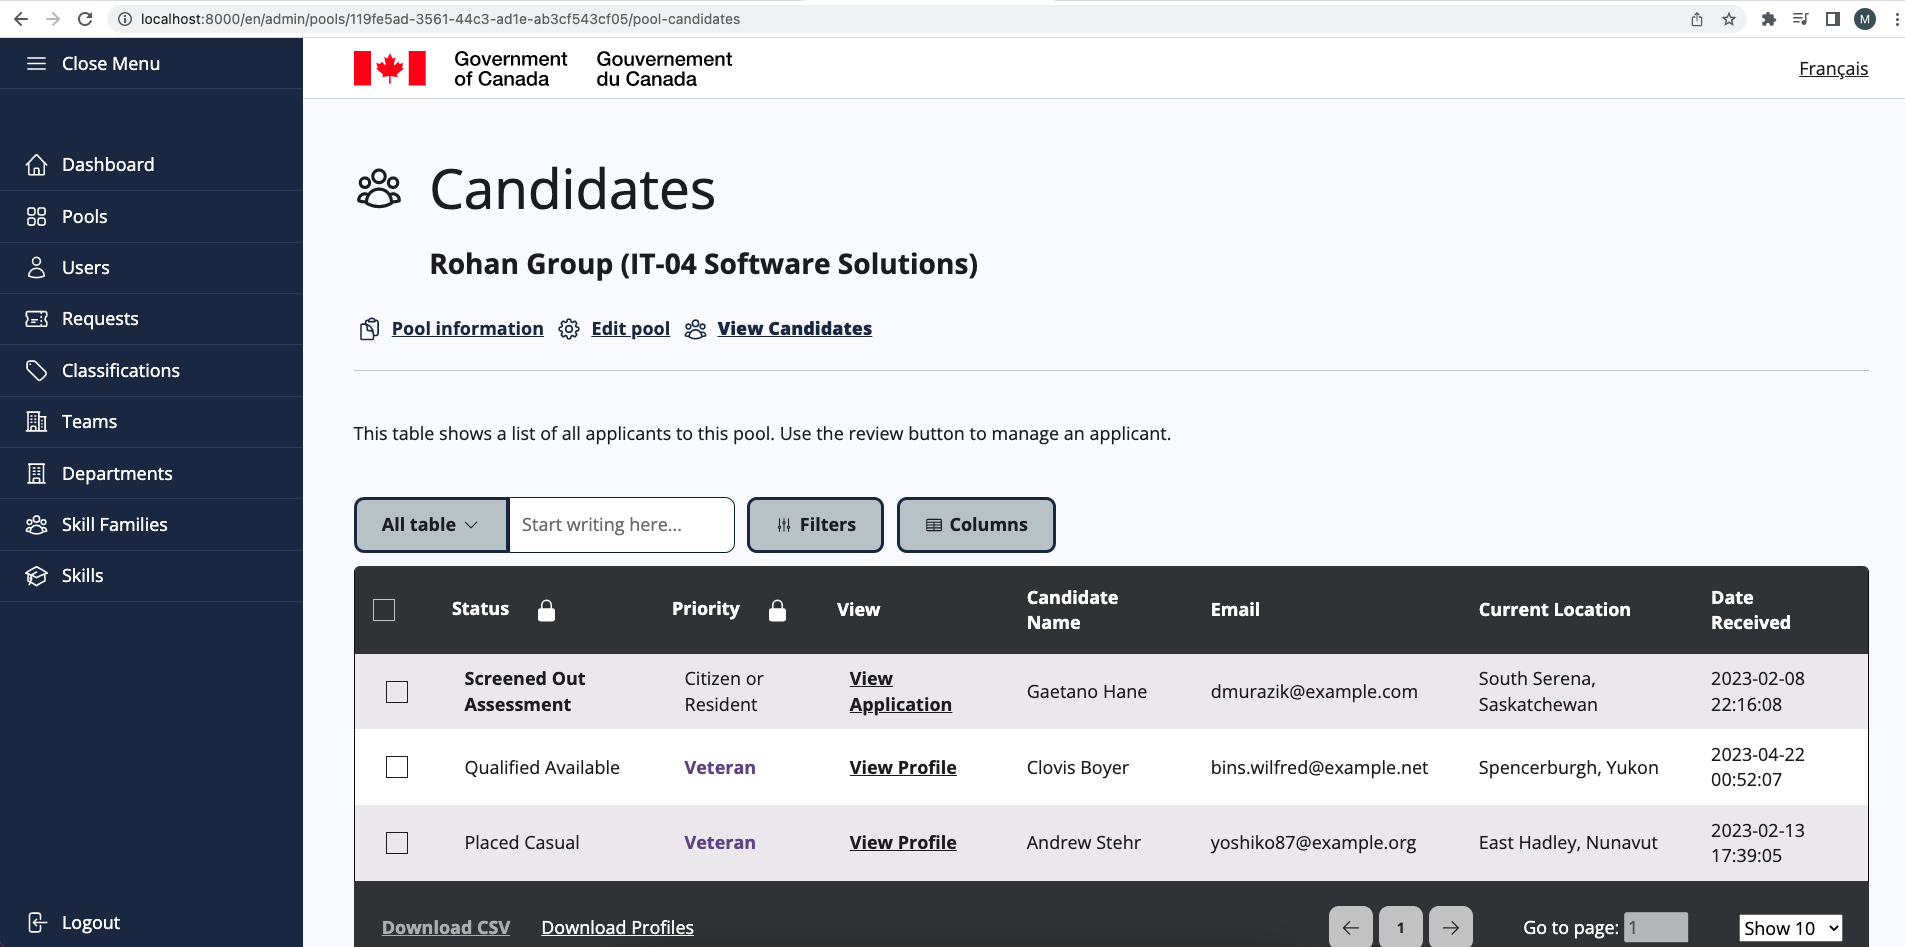
Task: Open View Application for Gaetano Hane
Action: [900, 691]
